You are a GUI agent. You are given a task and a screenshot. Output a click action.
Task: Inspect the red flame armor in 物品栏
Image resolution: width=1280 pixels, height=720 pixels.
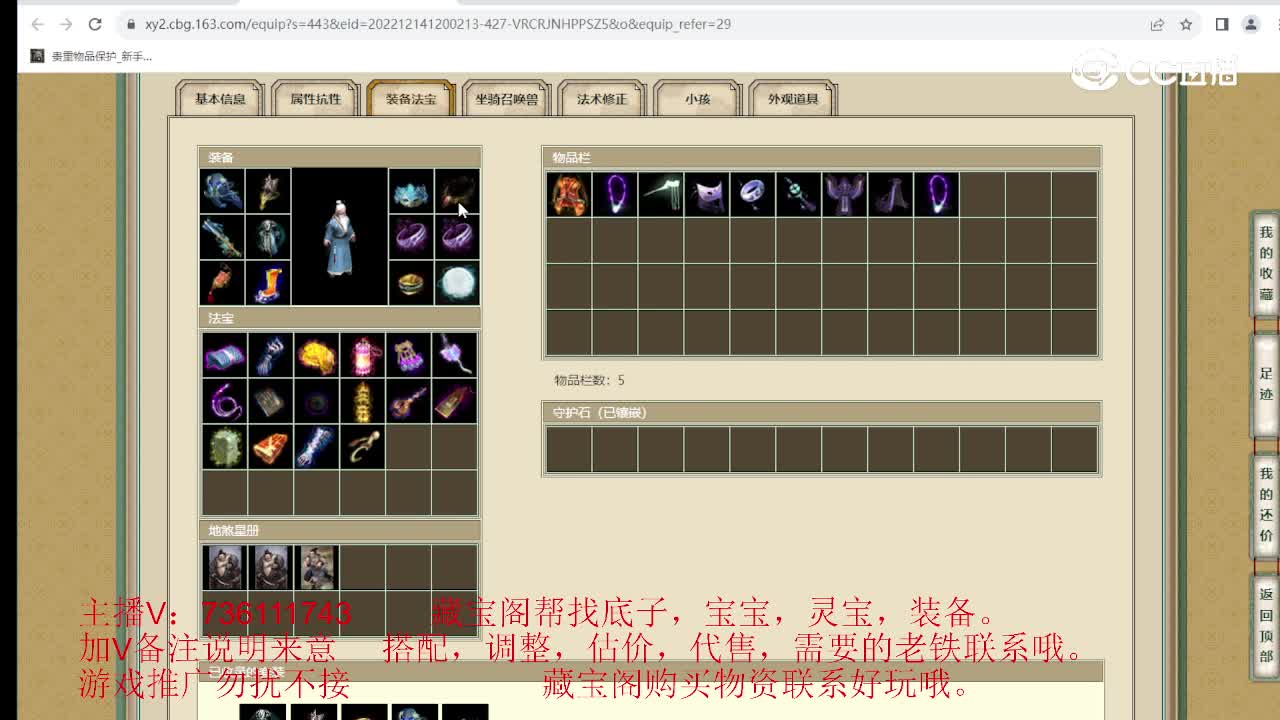(568, 194)
